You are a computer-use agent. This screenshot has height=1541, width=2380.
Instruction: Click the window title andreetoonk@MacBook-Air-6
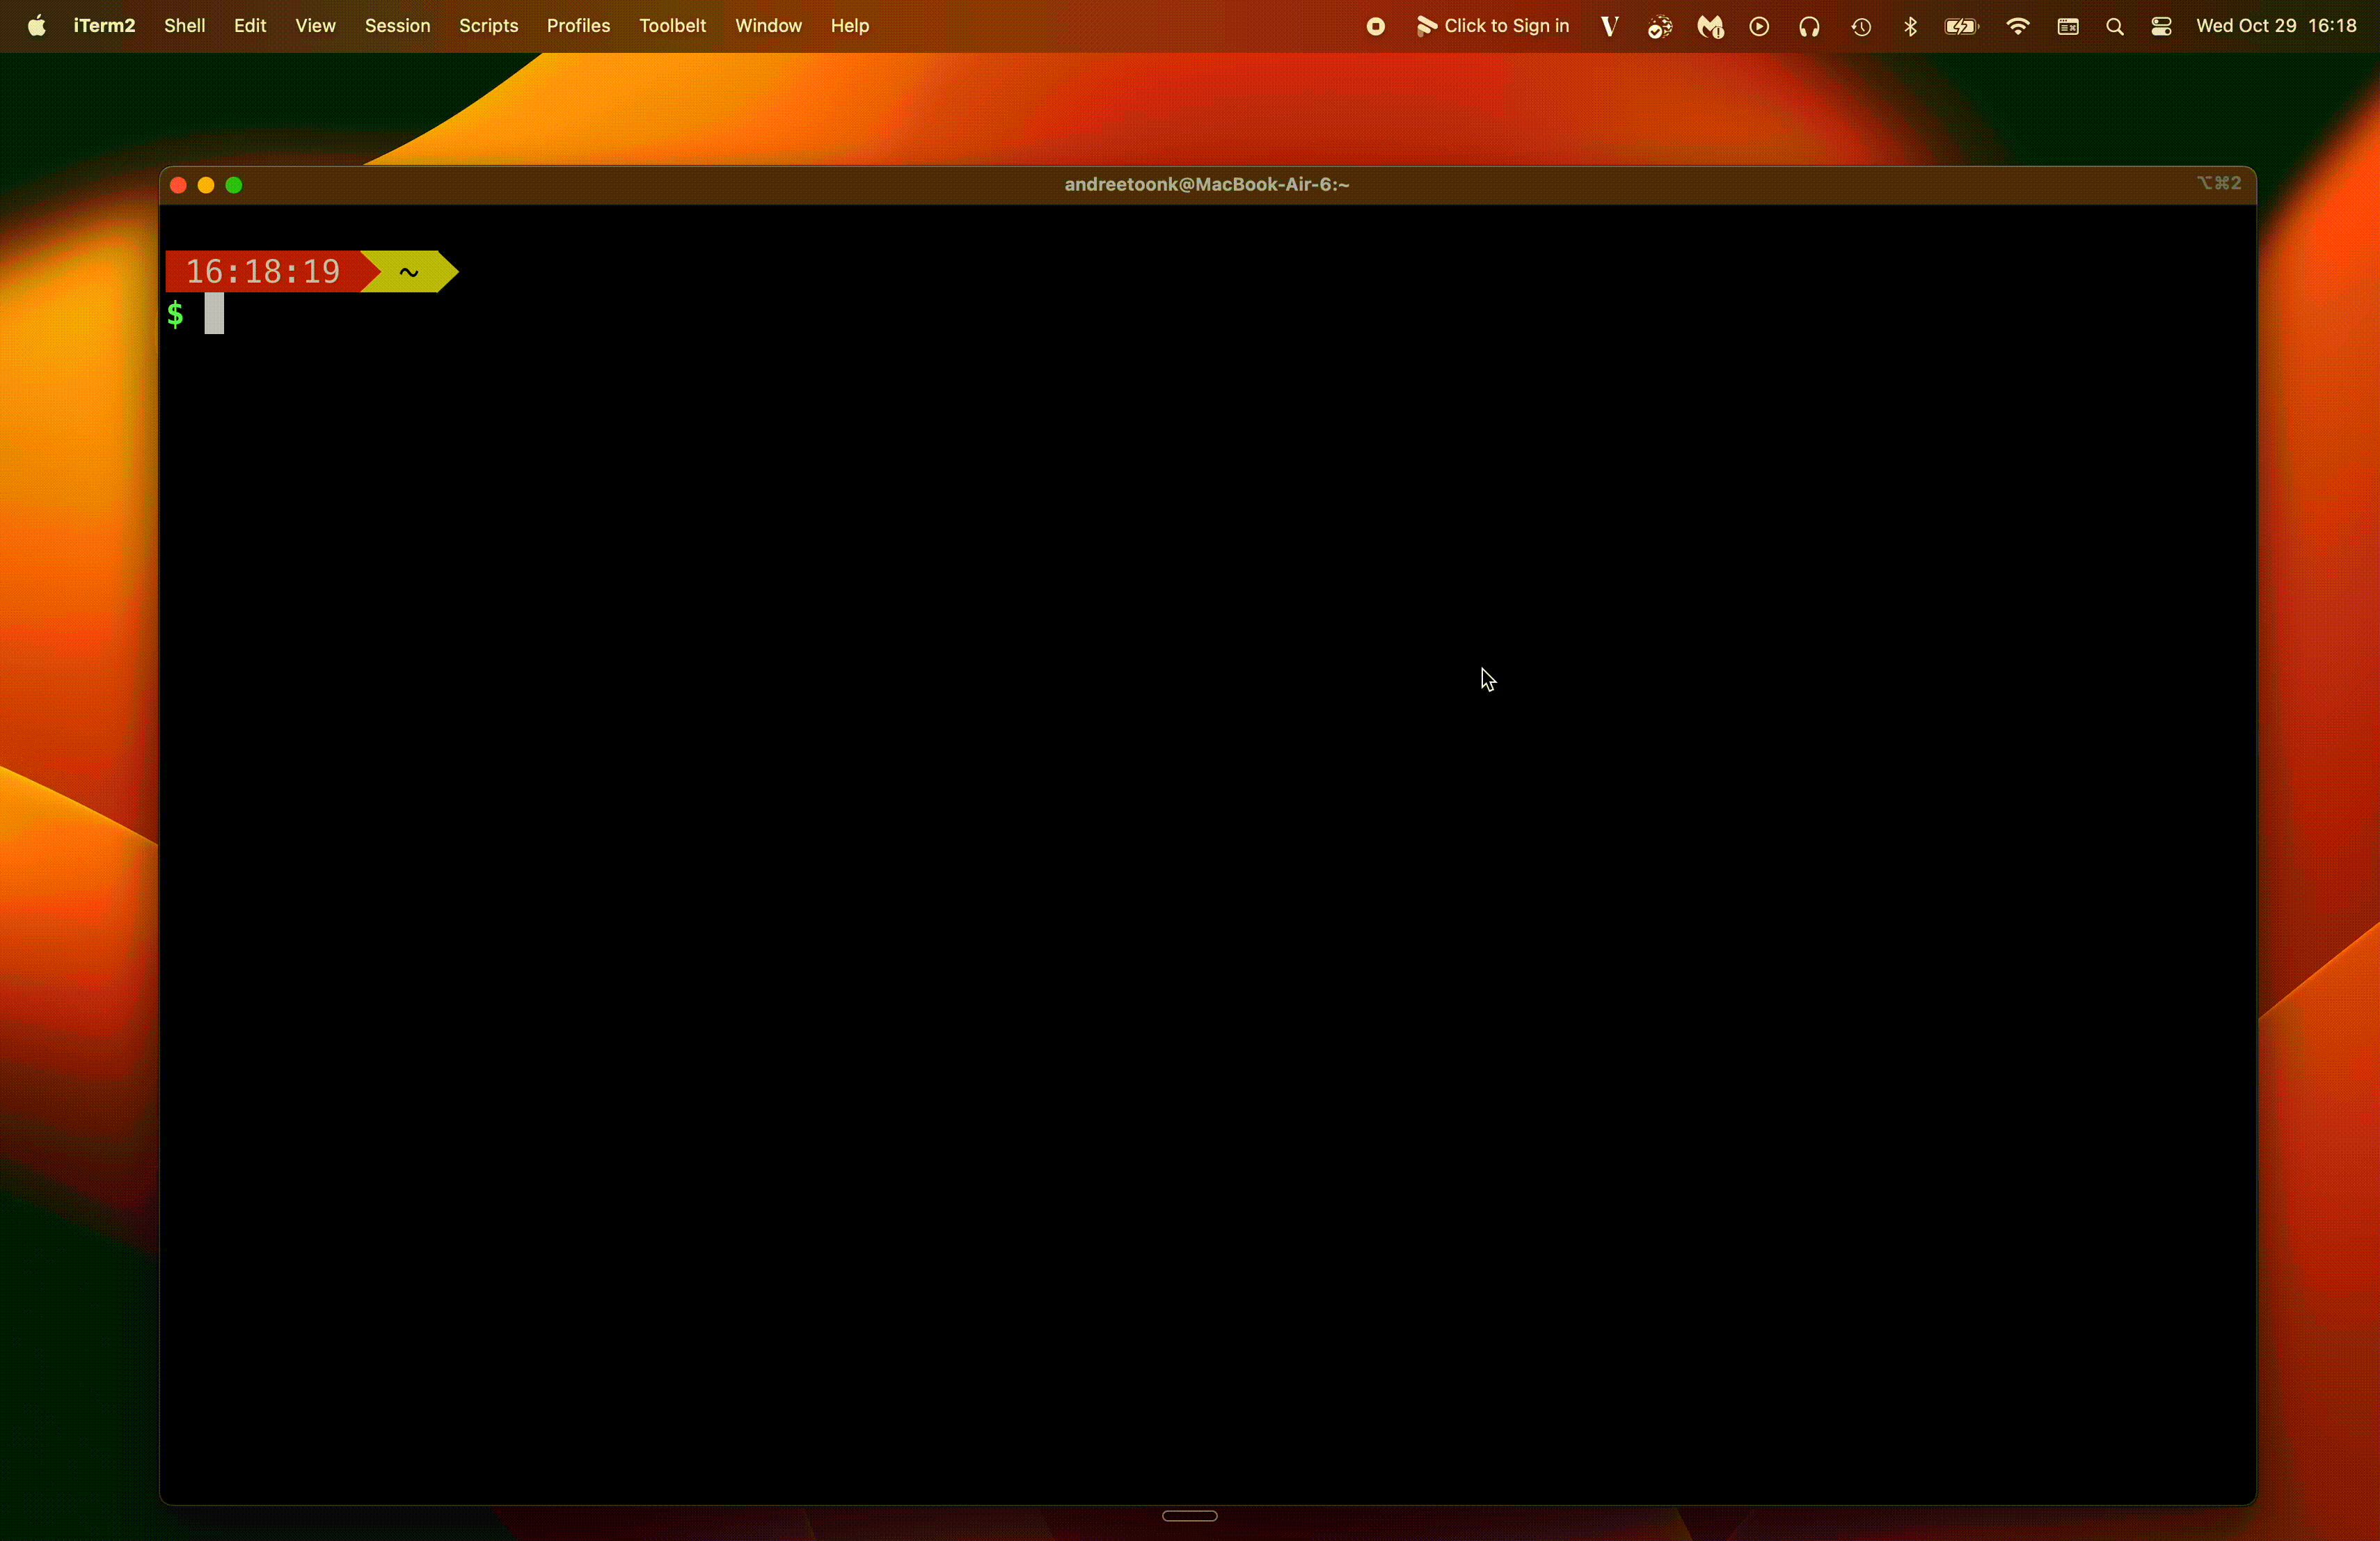pos(1206,184)
